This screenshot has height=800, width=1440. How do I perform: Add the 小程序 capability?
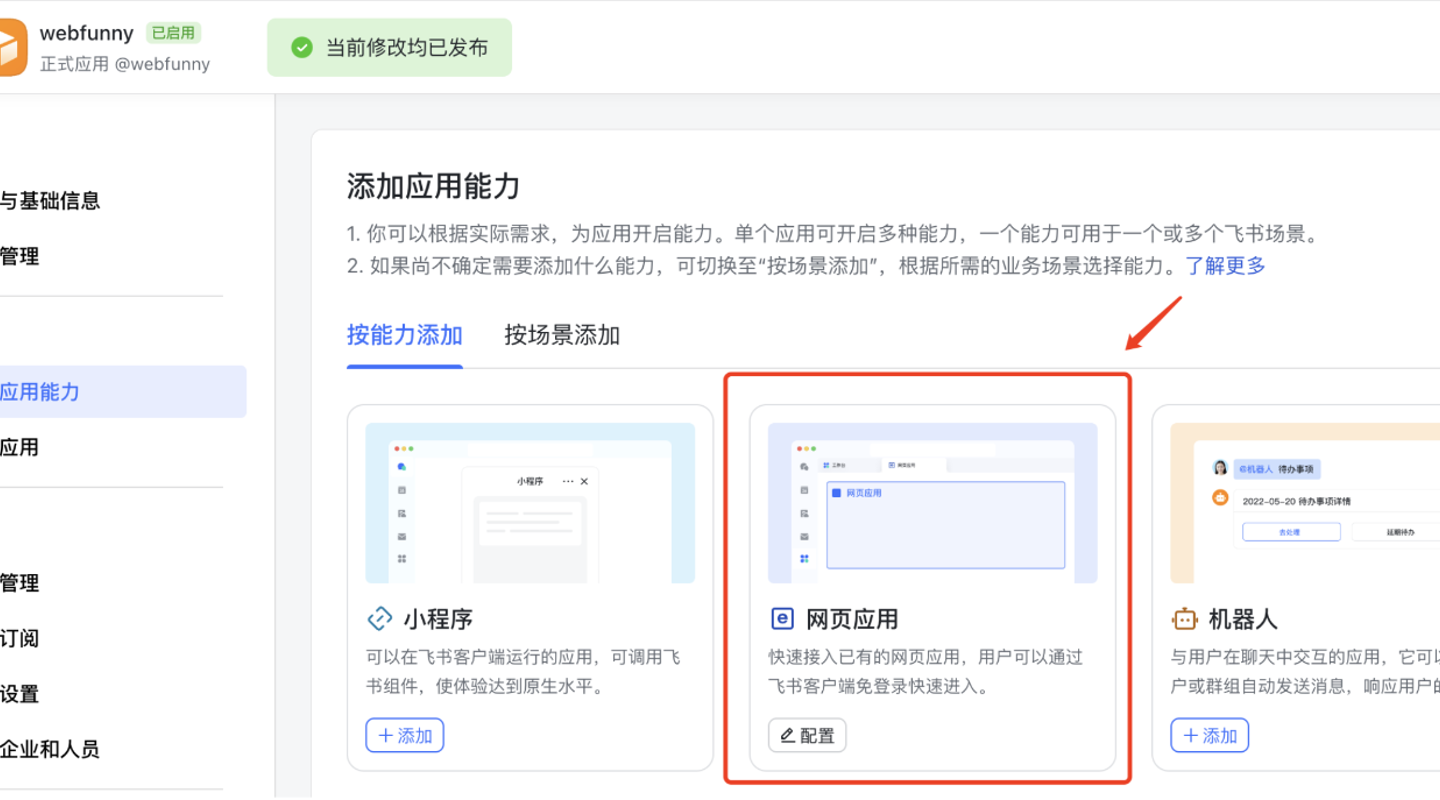tap(405, 736)
